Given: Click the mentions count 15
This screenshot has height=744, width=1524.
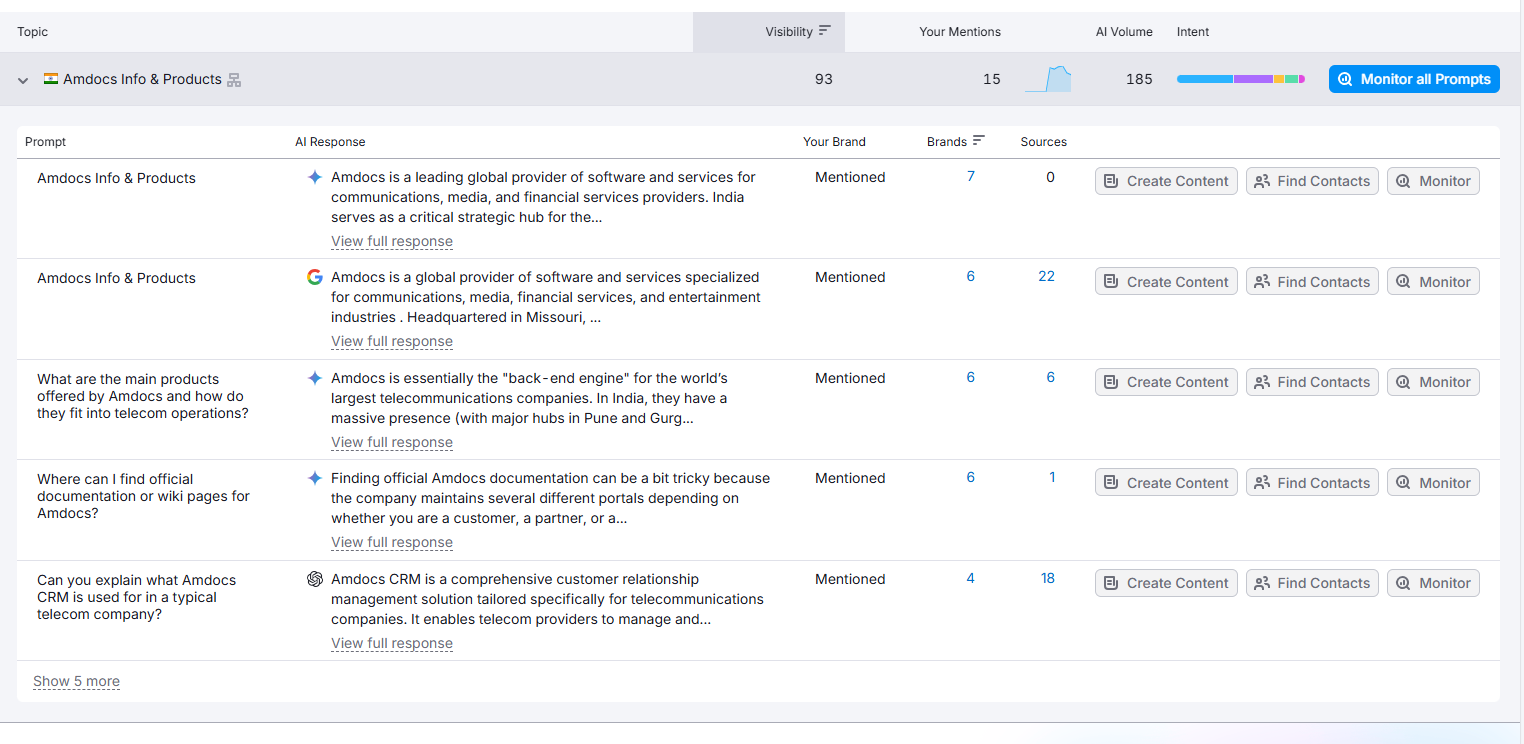Looking at the screenshot, I should coord(991,79).
